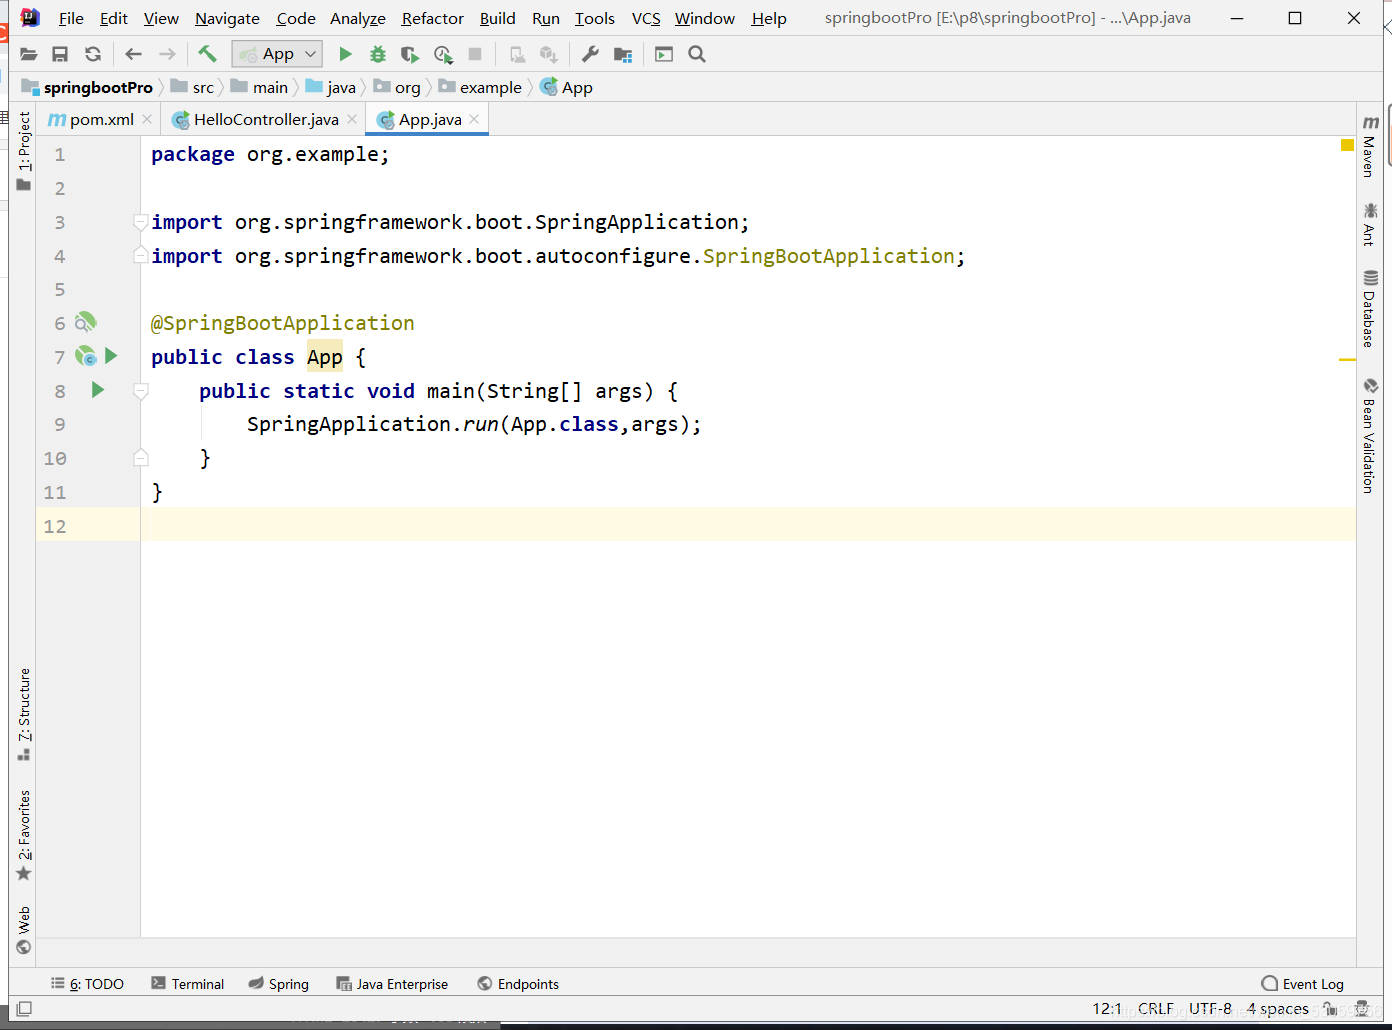Toggle the Bean Validation tool window
Image resolution: width=1392 pixels, height=1030 pixels.
tap(1370, 435)
